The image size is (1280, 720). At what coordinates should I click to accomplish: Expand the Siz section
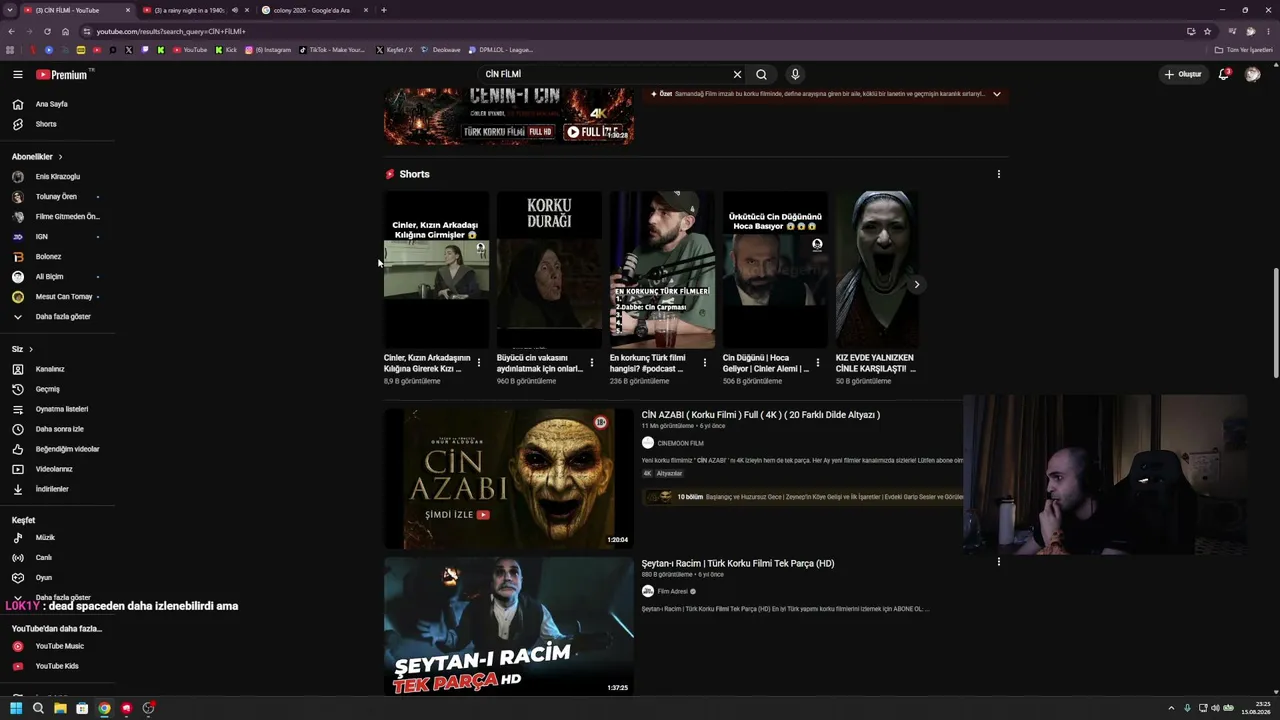(x=23, y=349)
